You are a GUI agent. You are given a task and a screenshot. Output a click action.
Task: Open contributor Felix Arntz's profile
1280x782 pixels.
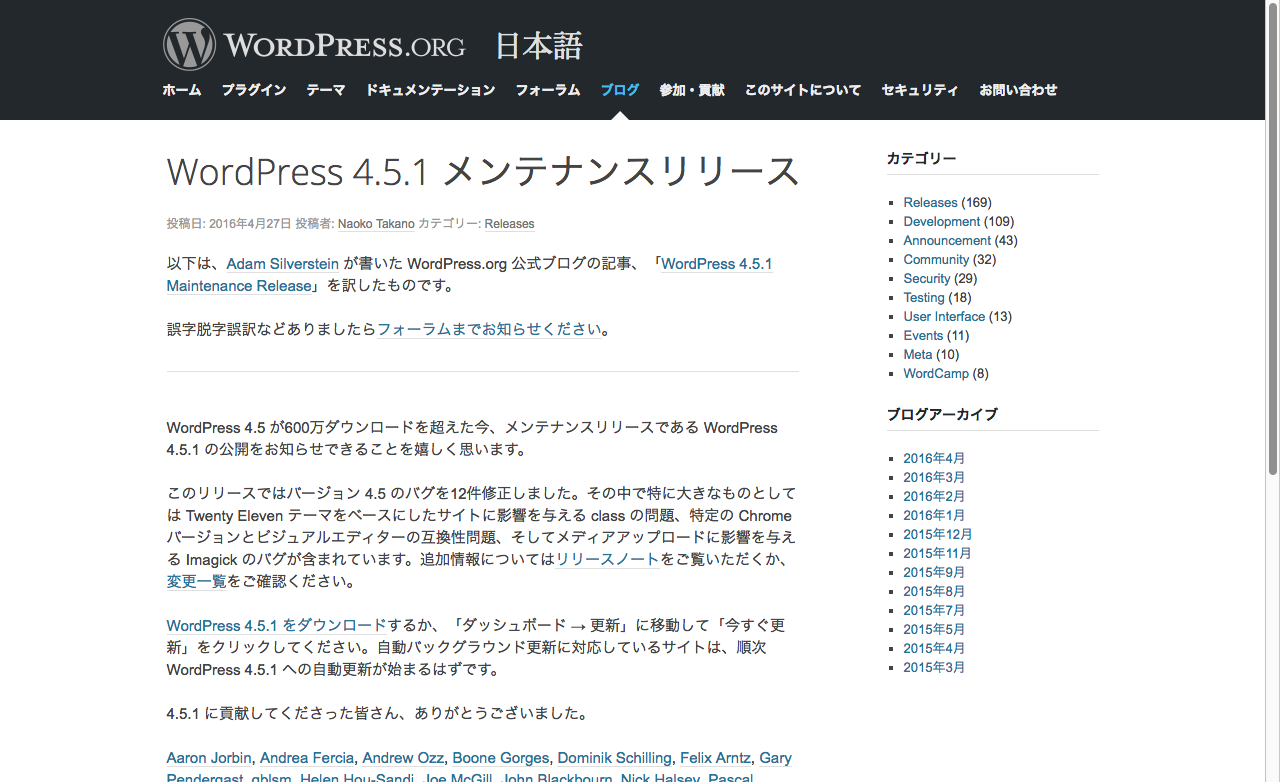tap(716, 758)
